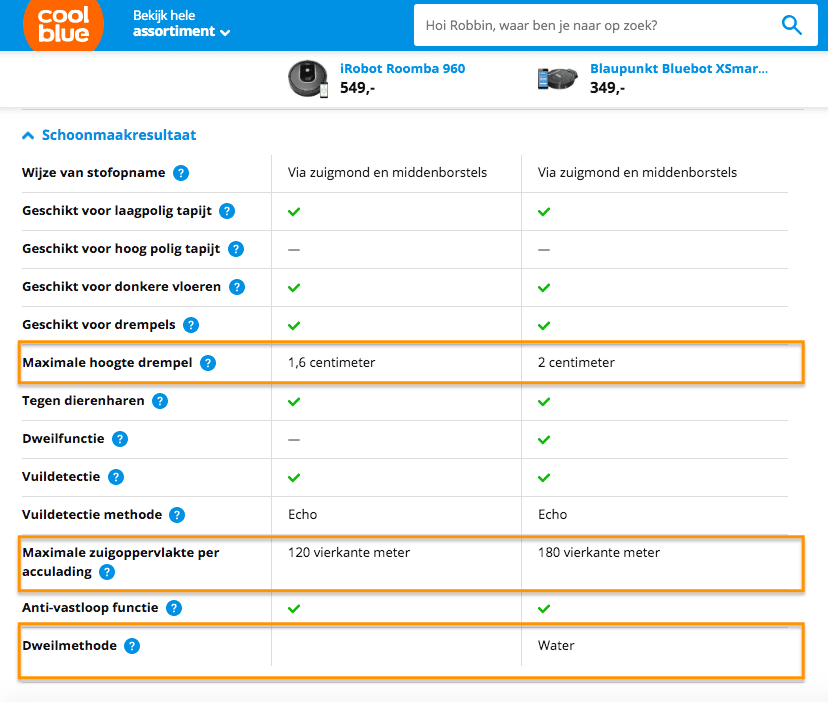The image size is (828, 702).
Task: Open help for Wijze van stofopname
Action: (181, 173)
